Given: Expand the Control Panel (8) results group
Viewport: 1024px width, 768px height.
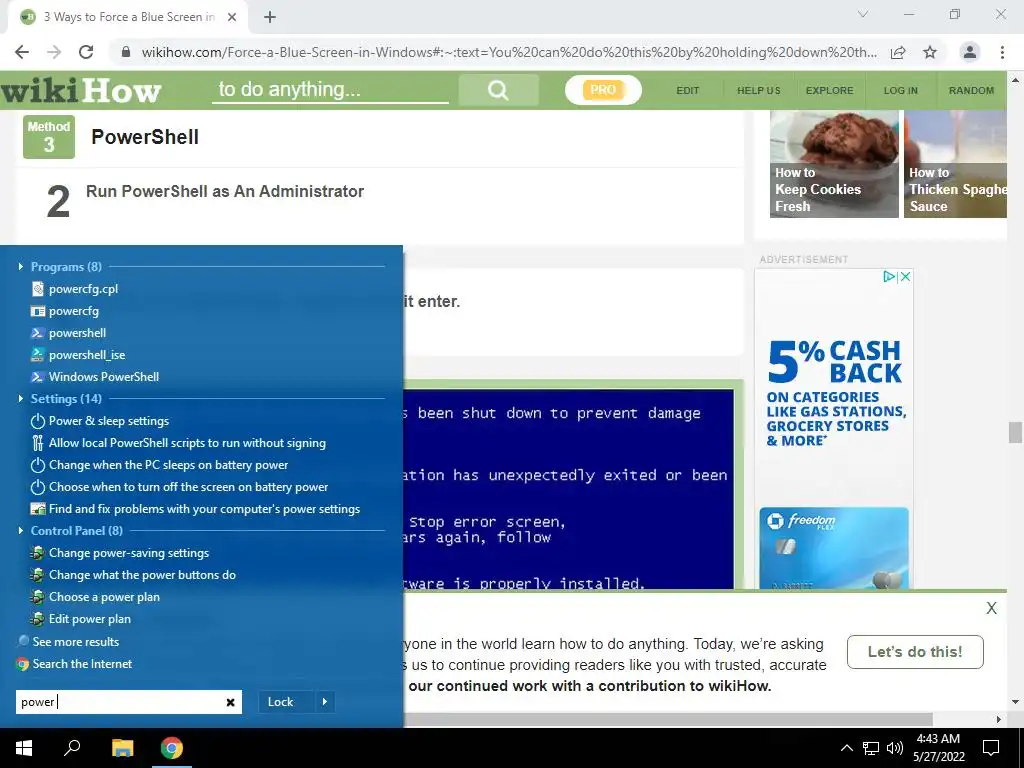Looking at the screenshot, I should pos(21,531).
